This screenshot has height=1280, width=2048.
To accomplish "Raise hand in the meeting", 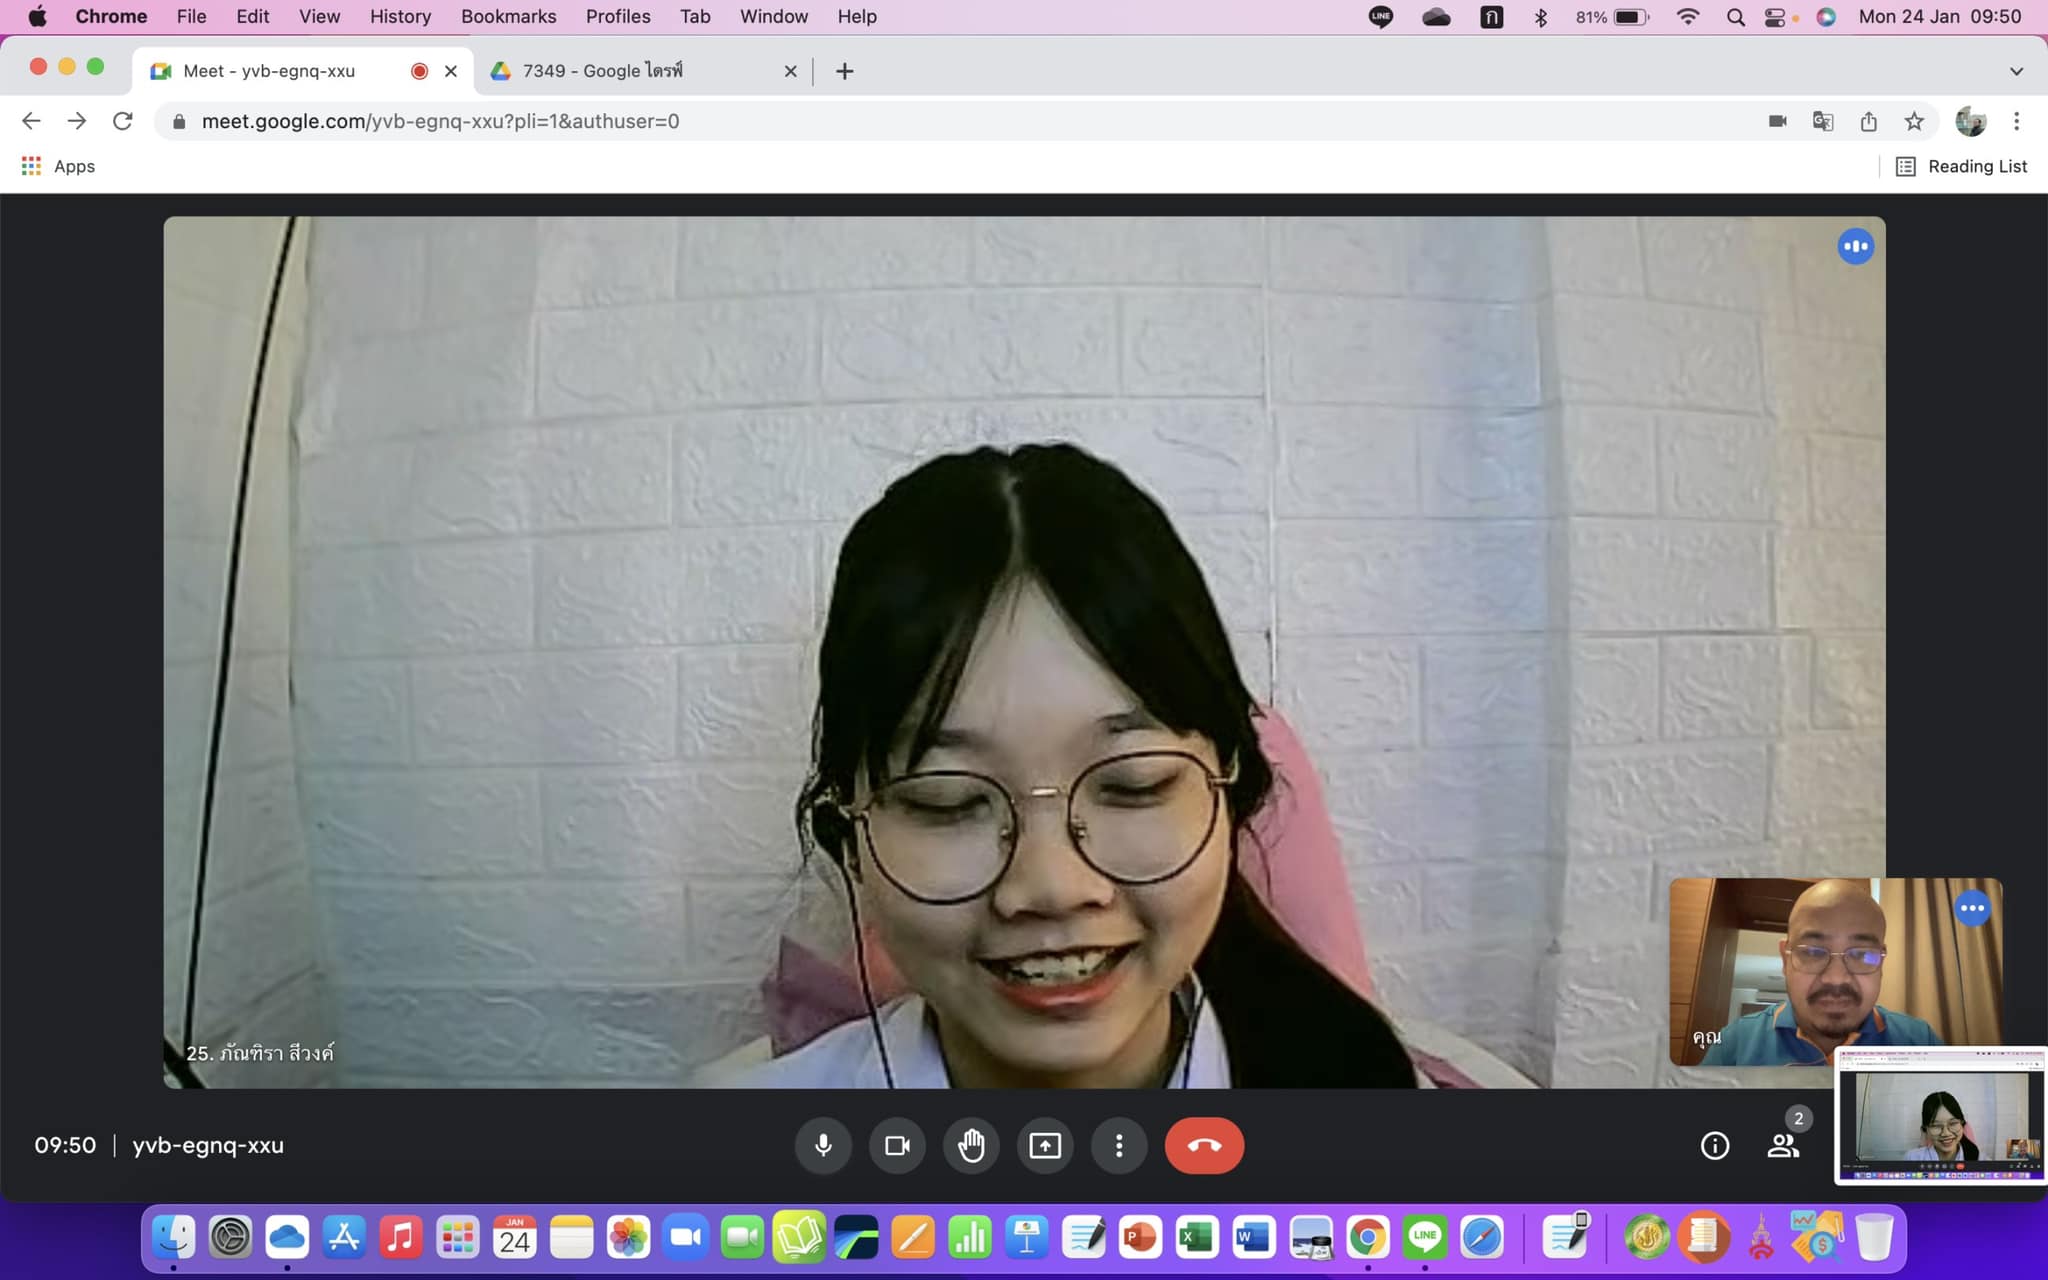I will click(x=971, y=1145).
